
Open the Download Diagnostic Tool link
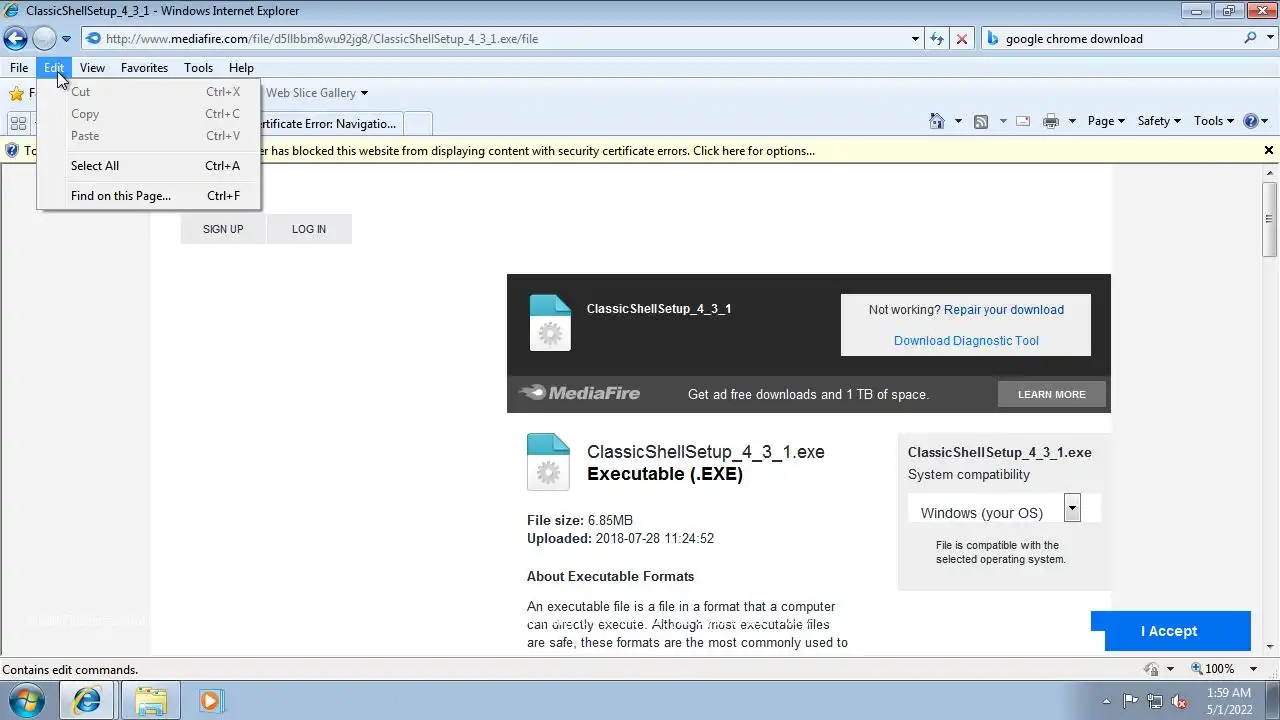(x=966, y=341)
